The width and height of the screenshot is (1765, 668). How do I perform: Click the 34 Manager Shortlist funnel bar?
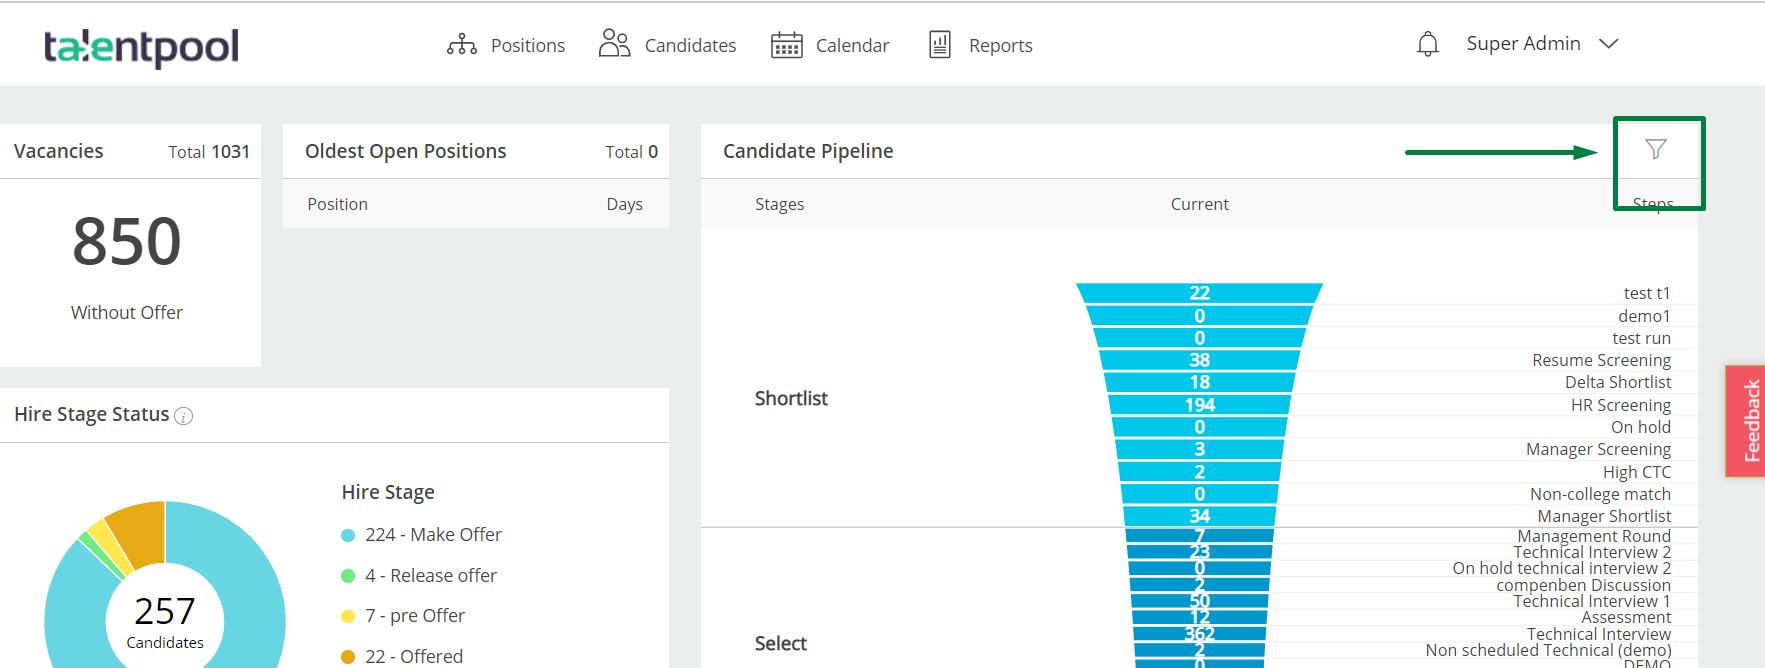tap(1199, 516)
